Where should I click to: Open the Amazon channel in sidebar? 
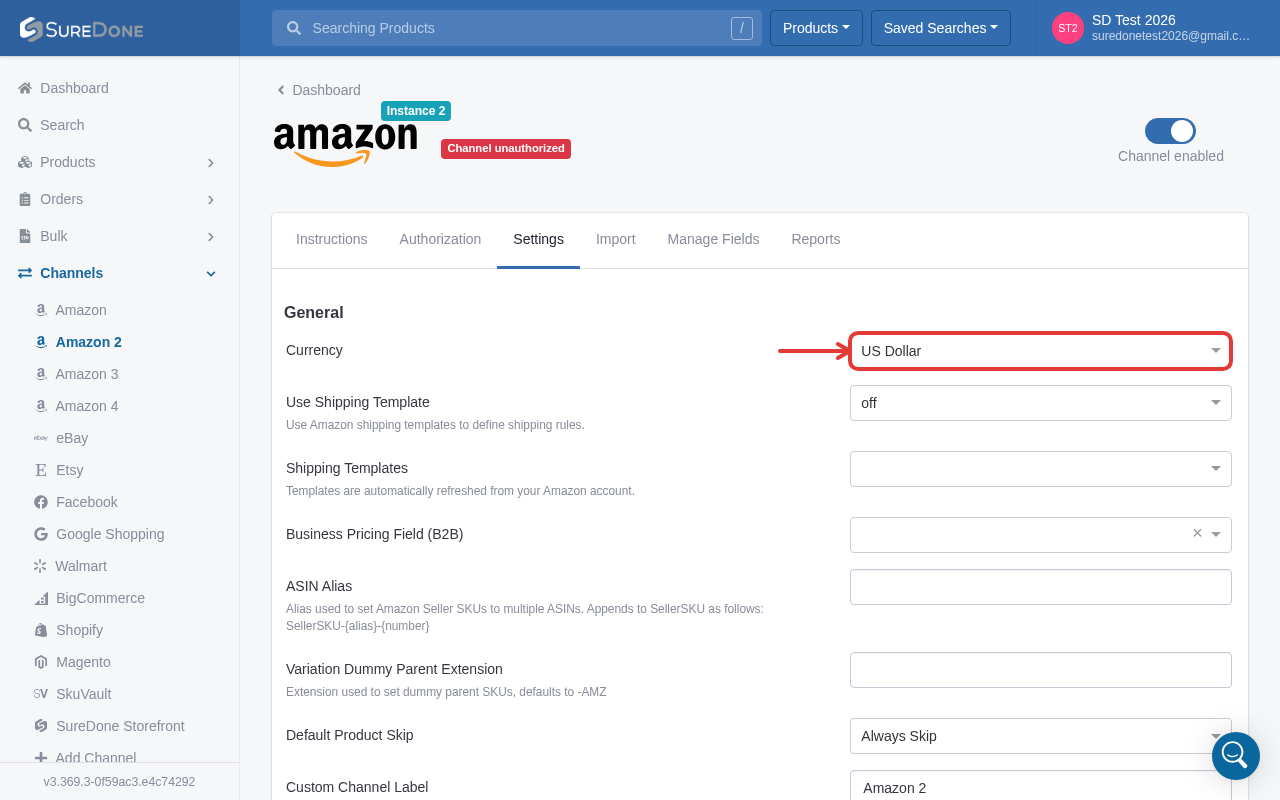click(x=81, y=310)
